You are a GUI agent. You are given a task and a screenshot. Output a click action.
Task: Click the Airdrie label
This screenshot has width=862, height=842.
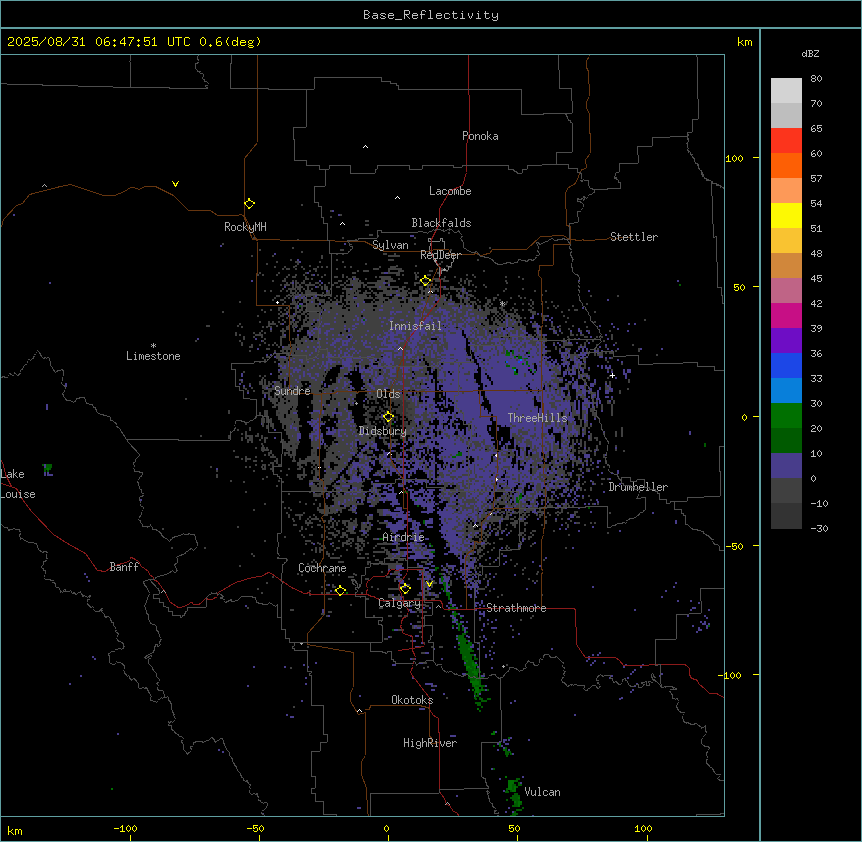pos(403,537)
